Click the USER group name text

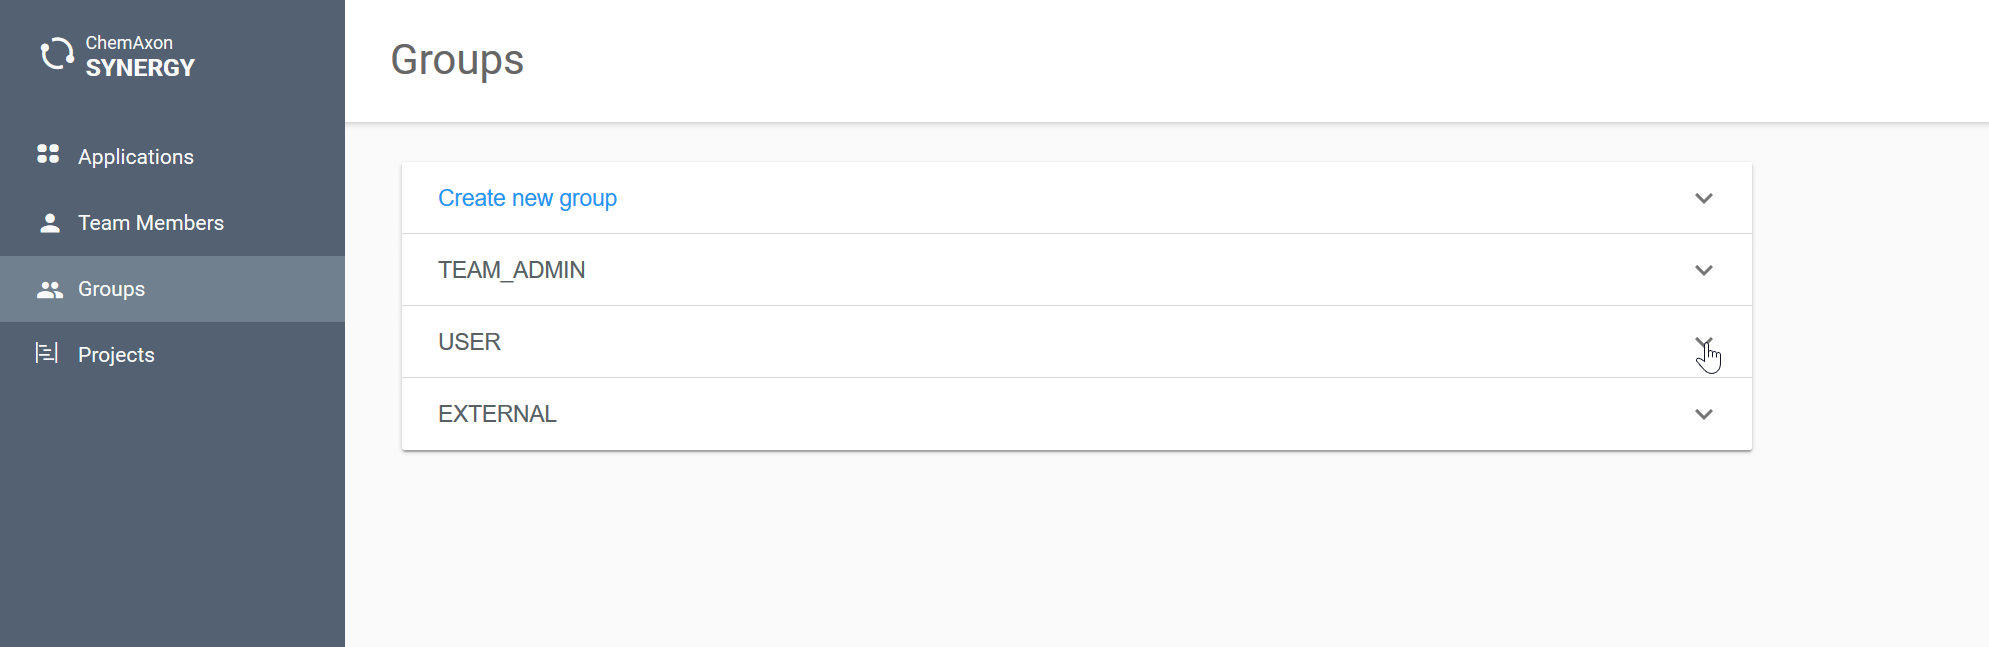pyautogui.click(x=469, y=342)
